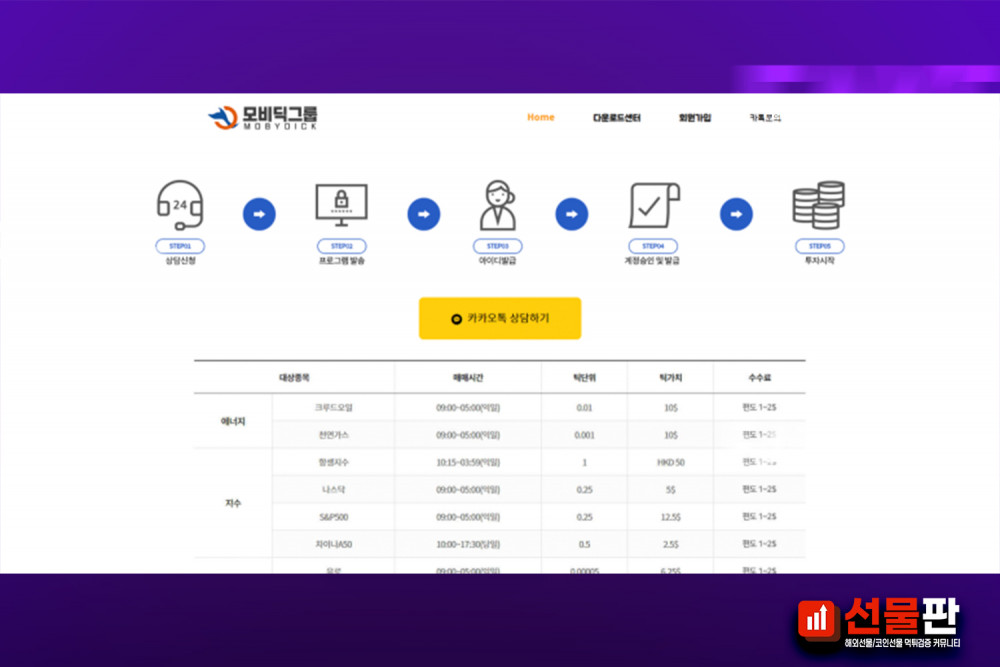The width and height of the screenshot is (1000, 667).
Task: Click the 매매시간 column header
Action: 467,378
